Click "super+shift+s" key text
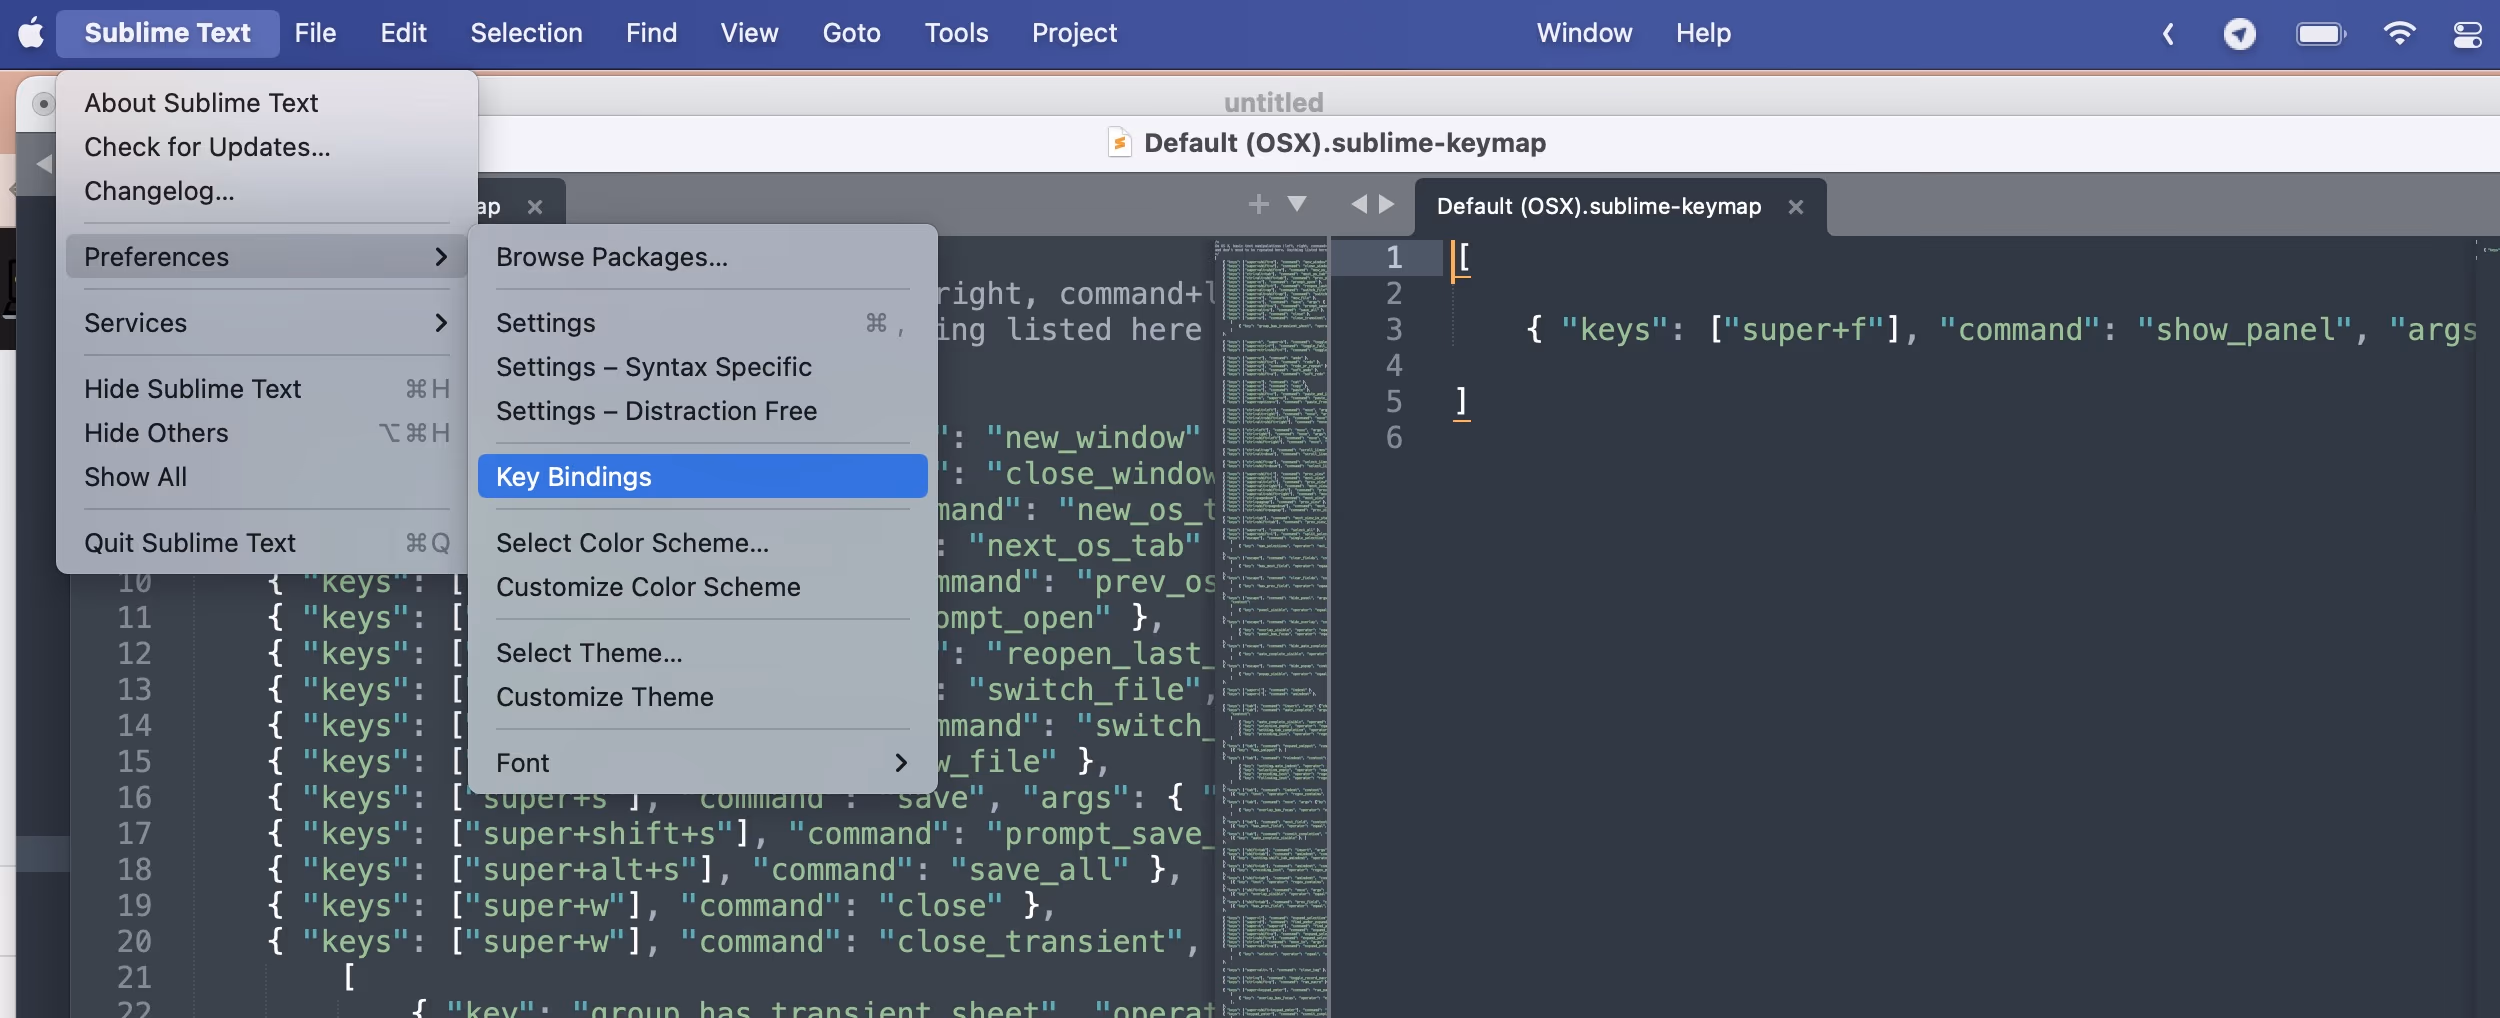The width and height of the screenshot is (2500, 1018). point(598,833)
